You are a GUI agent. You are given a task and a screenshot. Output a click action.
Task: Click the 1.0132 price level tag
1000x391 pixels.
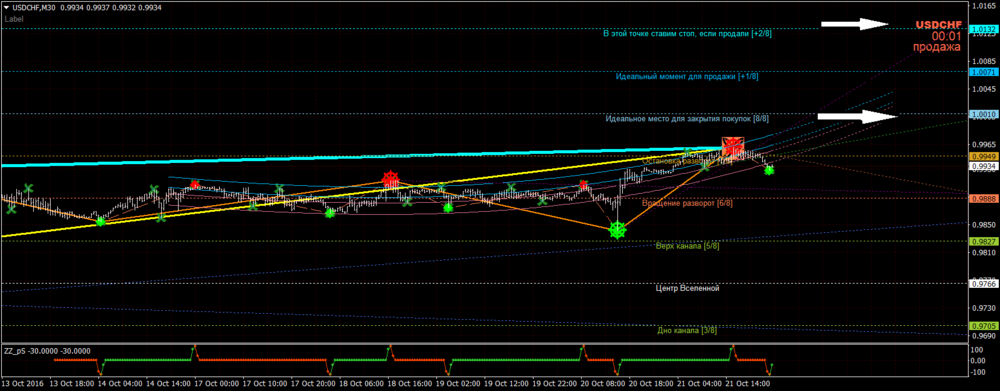pyautogui.click(x=983, y=29)
